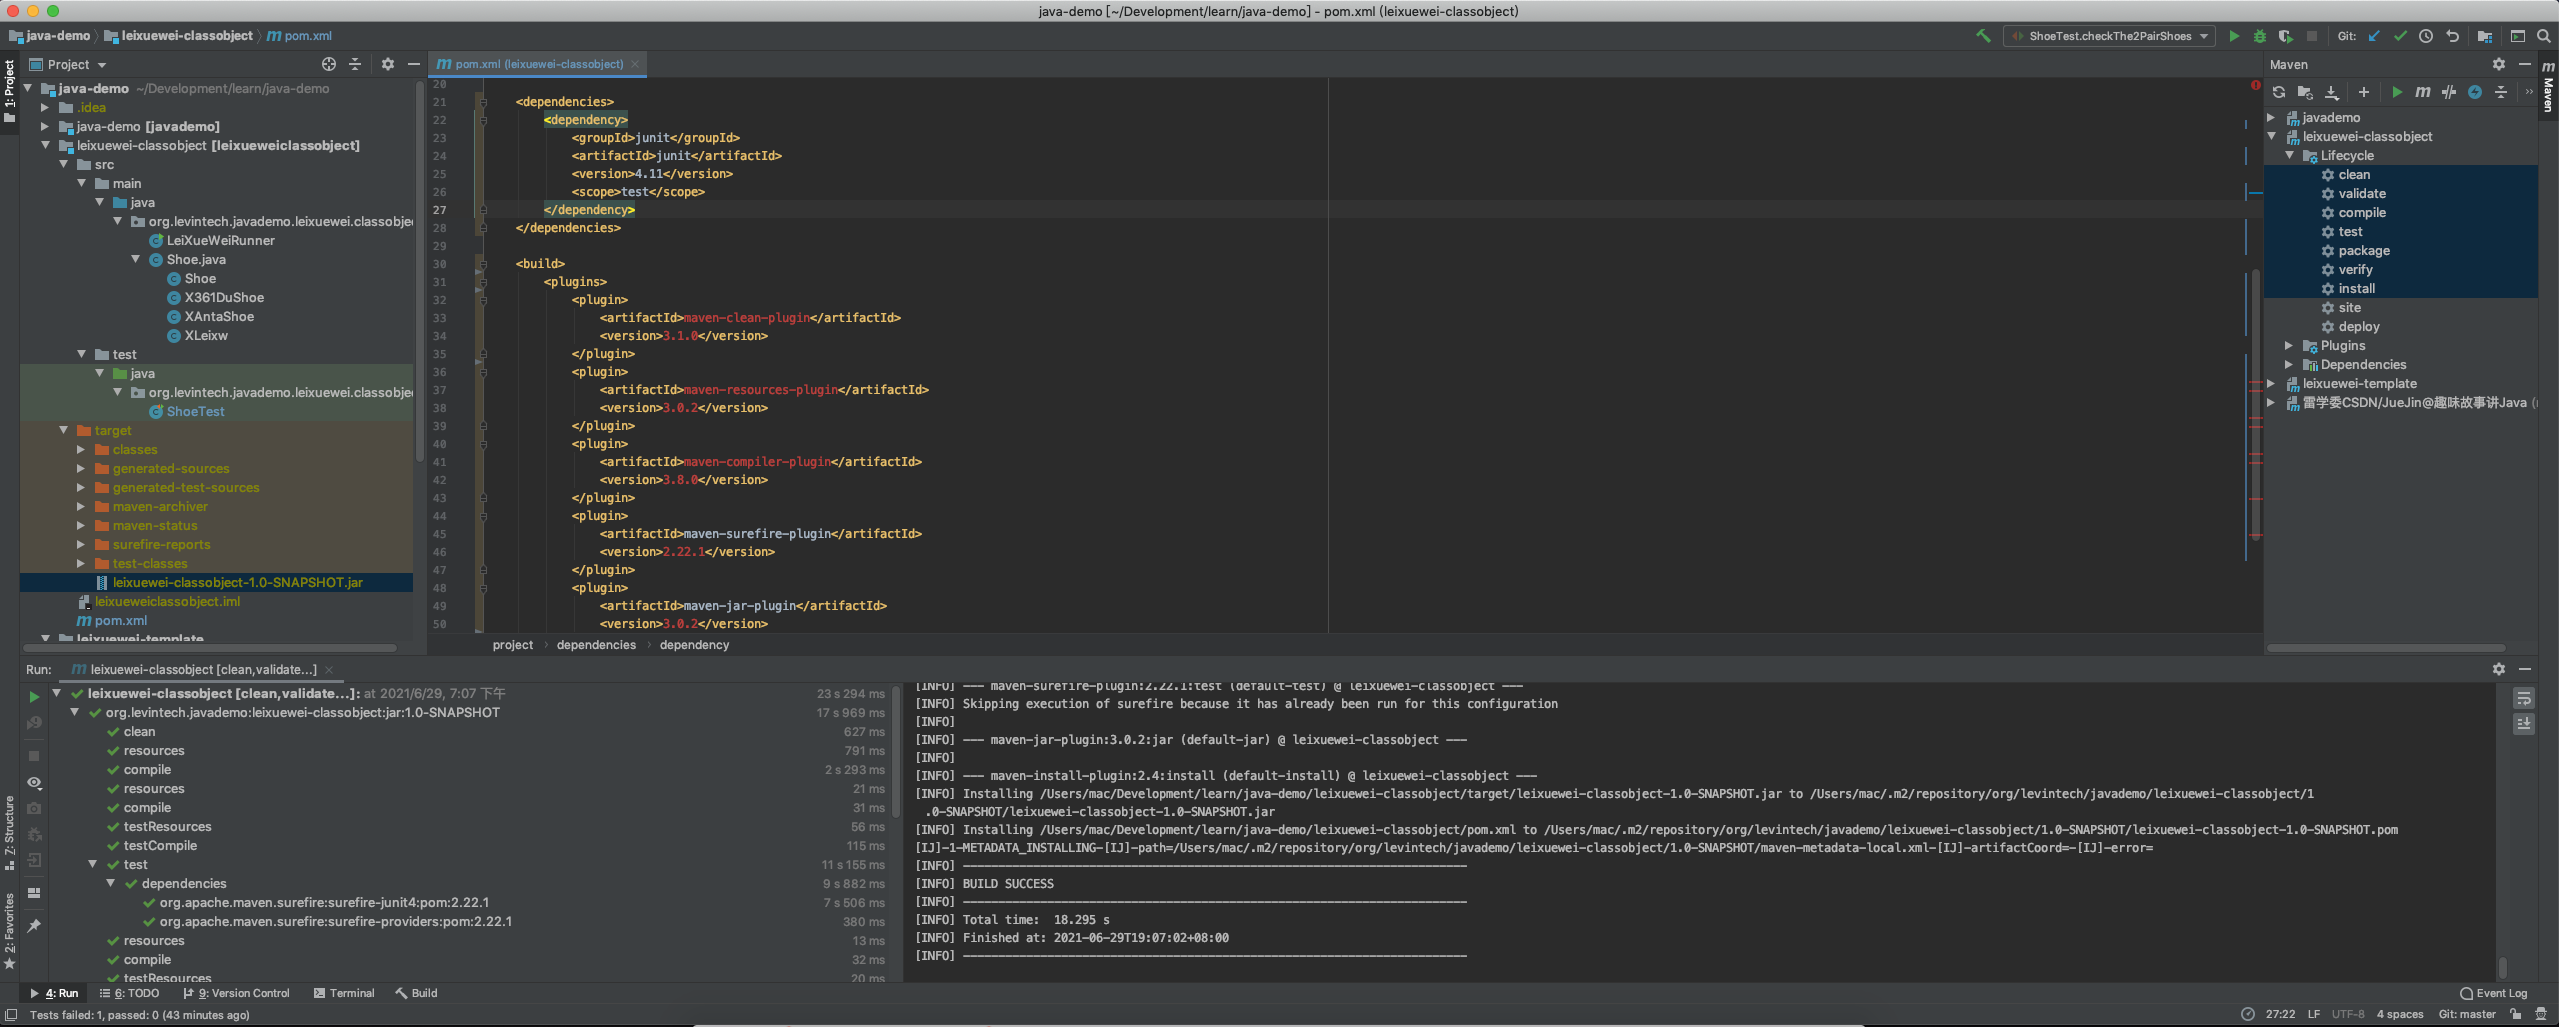This screenshot has width=2559, height=1027.
Task: Switch to pom.xml (leixuewei-classobject) editor tab
Action: click(537, 64)
